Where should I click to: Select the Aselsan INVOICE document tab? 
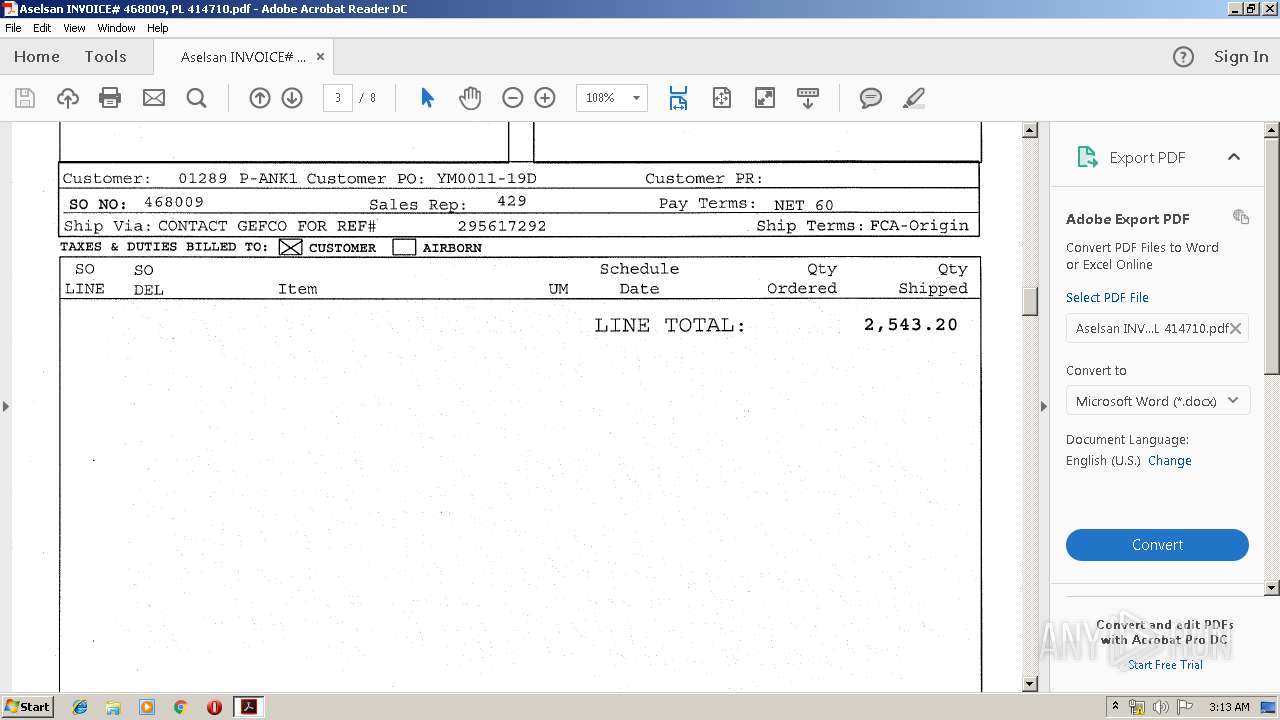point(243,57)
